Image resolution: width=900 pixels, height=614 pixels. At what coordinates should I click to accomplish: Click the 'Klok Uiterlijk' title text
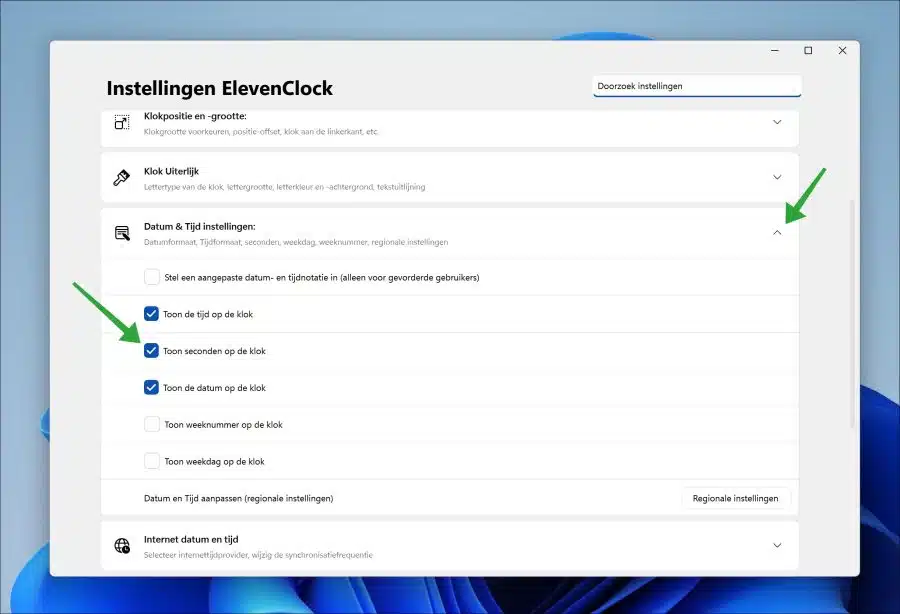click(171, 171)
